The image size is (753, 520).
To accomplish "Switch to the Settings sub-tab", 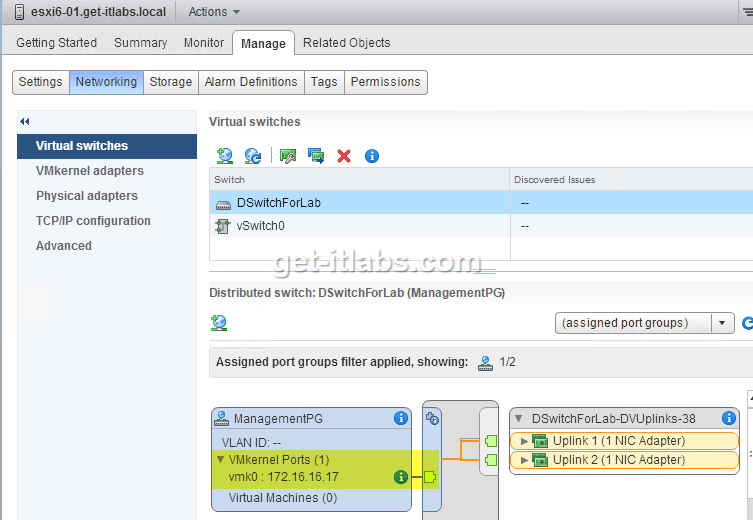I will tap(41, 82).
